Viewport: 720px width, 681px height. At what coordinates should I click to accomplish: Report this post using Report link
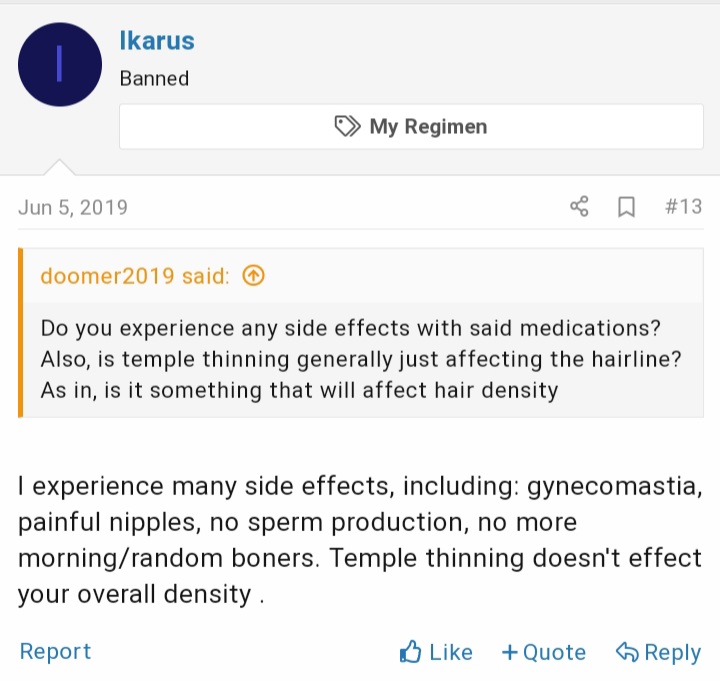(x=55, y=652)
